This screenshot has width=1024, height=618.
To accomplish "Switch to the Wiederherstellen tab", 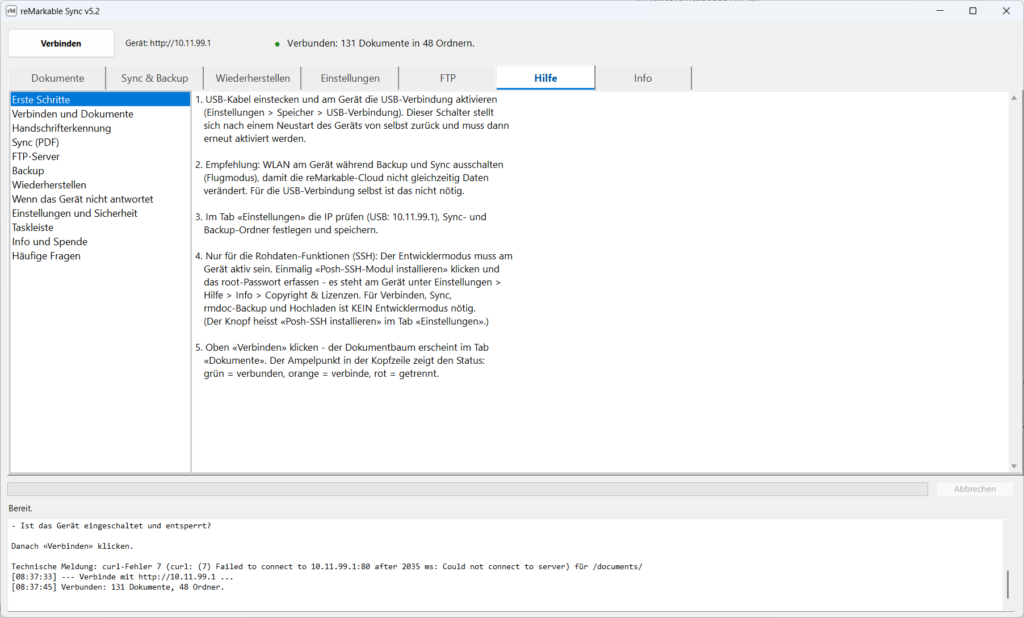I will (x=253, y=78).
